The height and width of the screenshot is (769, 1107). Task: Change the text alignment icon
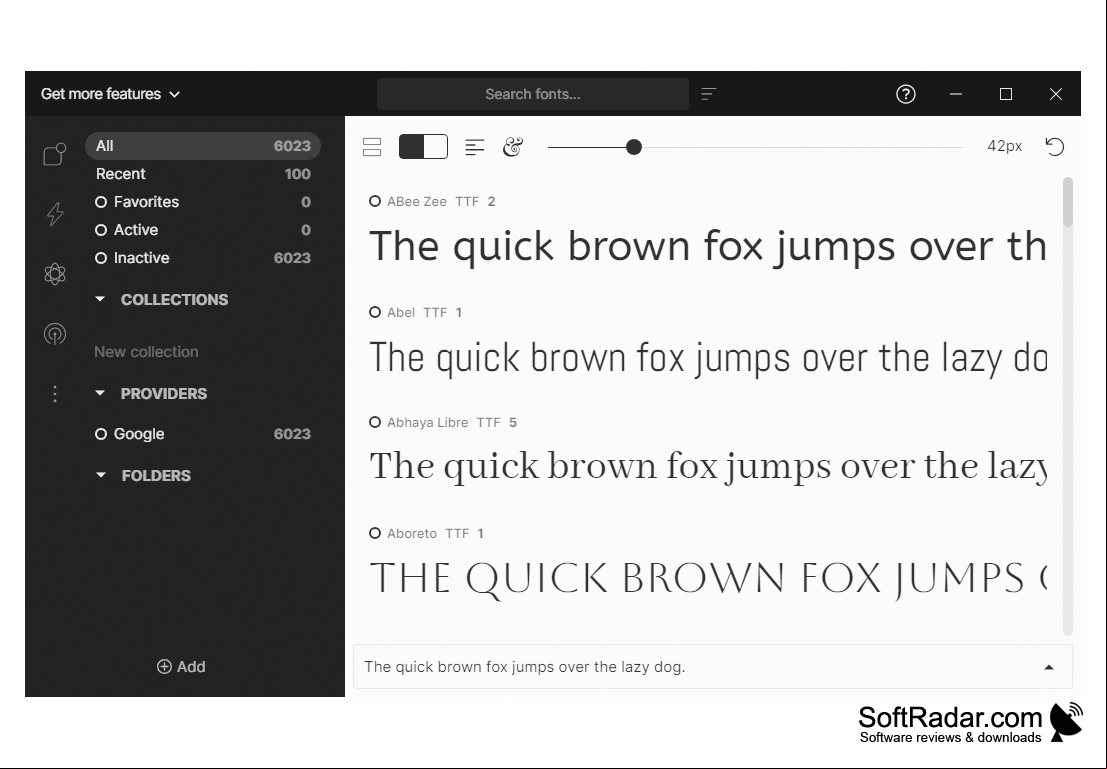[x=475, y=147]
